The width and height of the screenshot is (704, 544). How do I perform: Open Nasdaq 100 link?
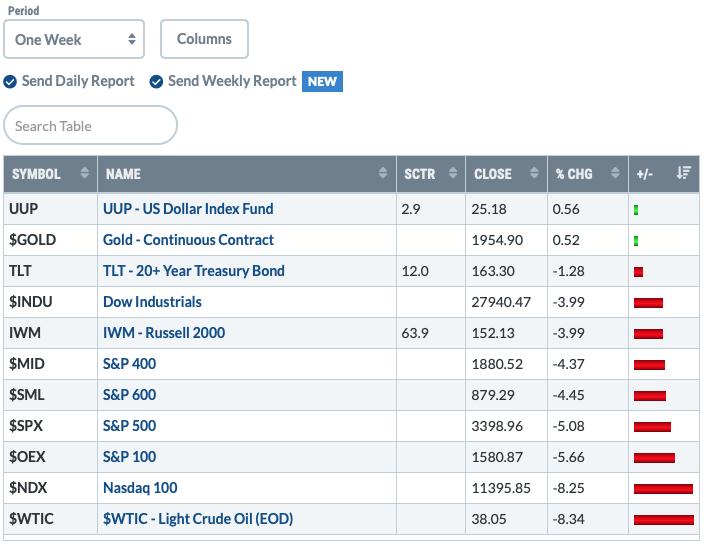[x=140, y=487]
